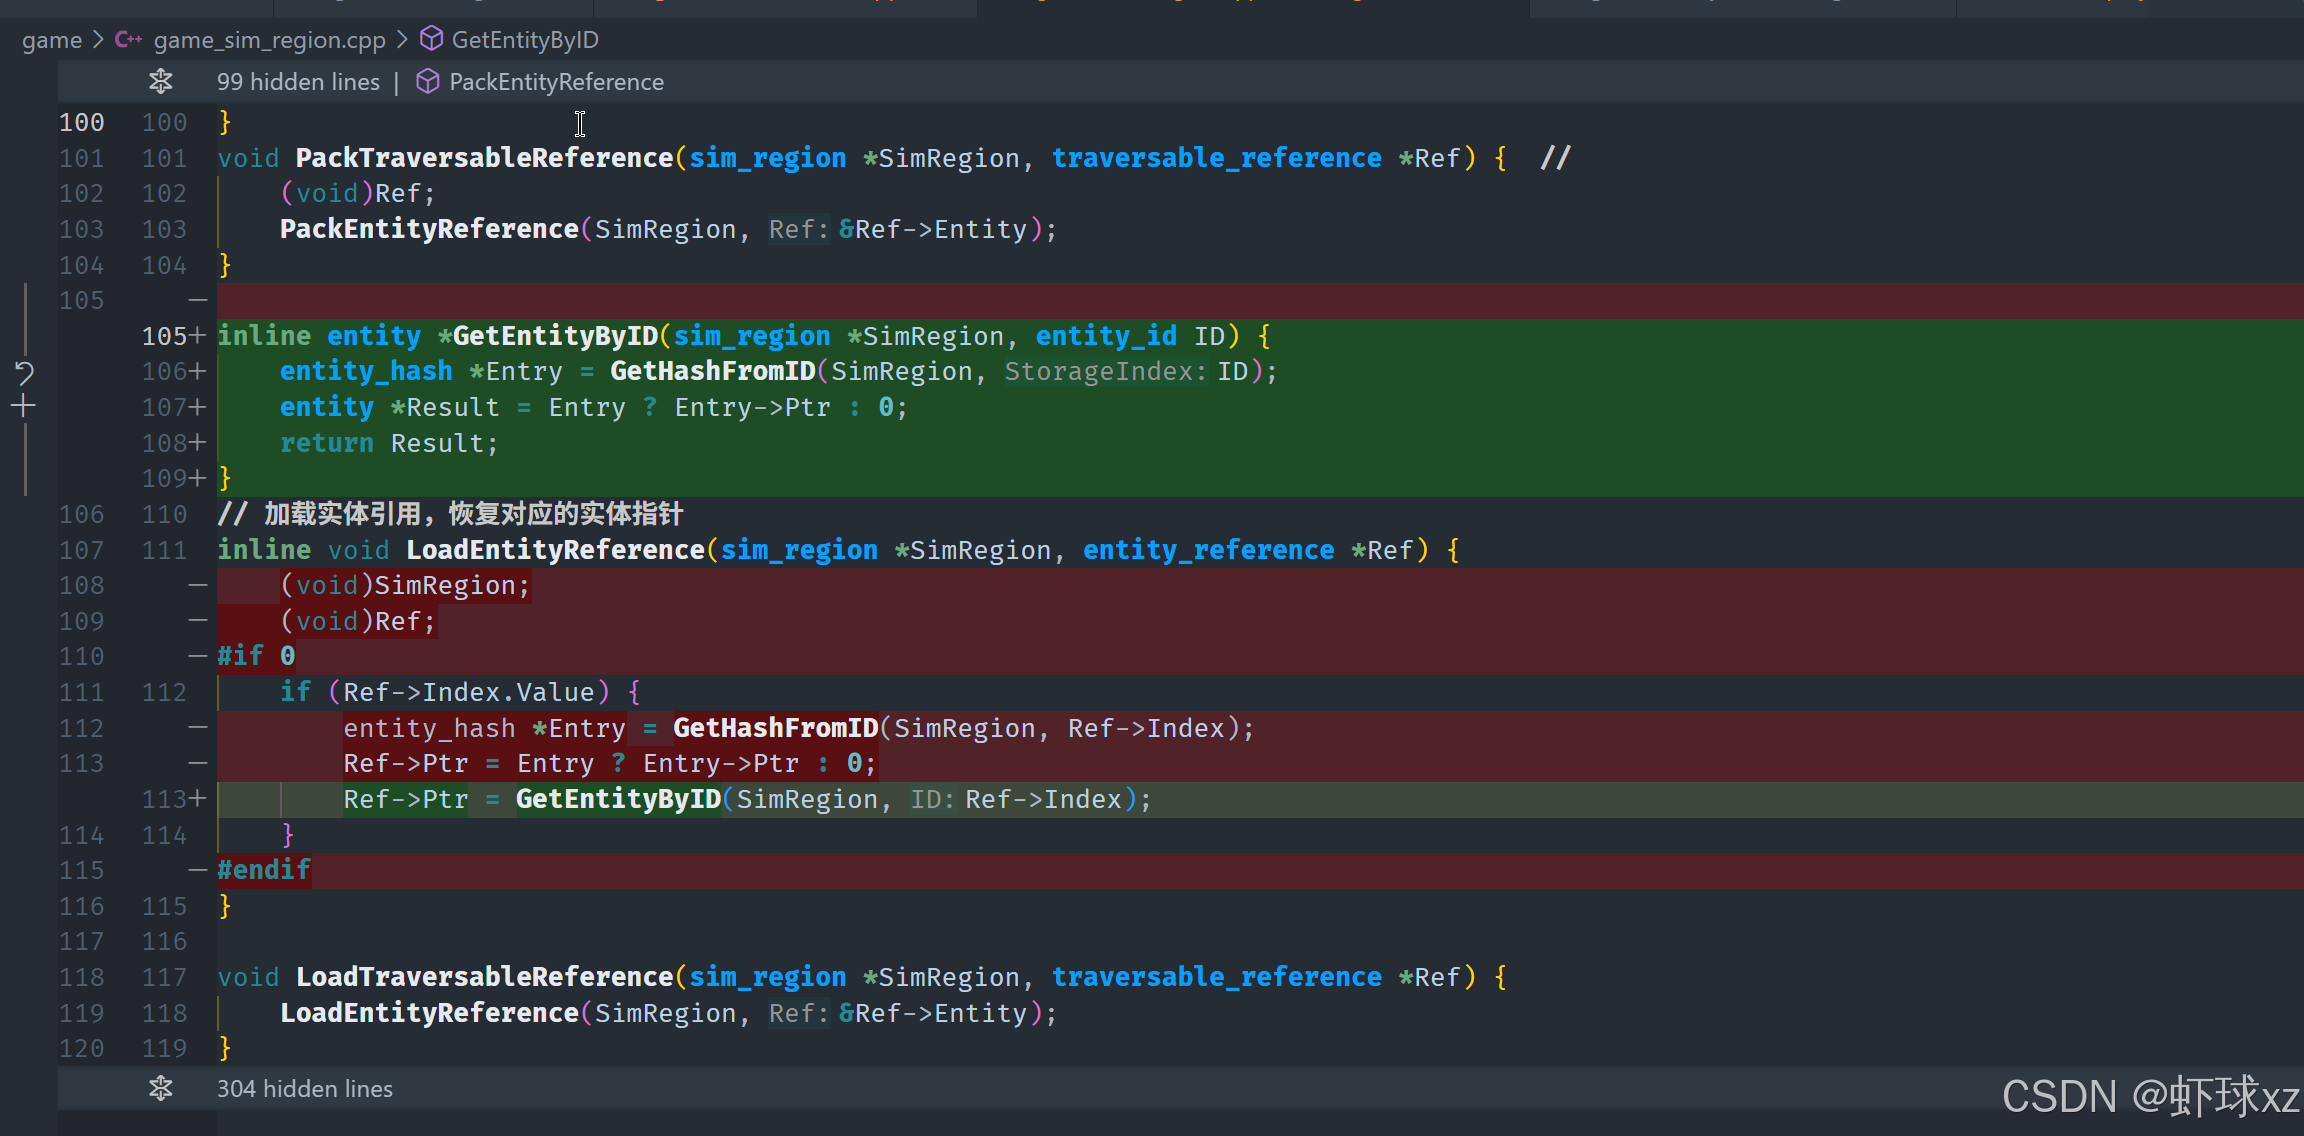
Task: Click the cube symbol icon before GetEntityByID breadcrumb
Action: click(x=431, y=39)
